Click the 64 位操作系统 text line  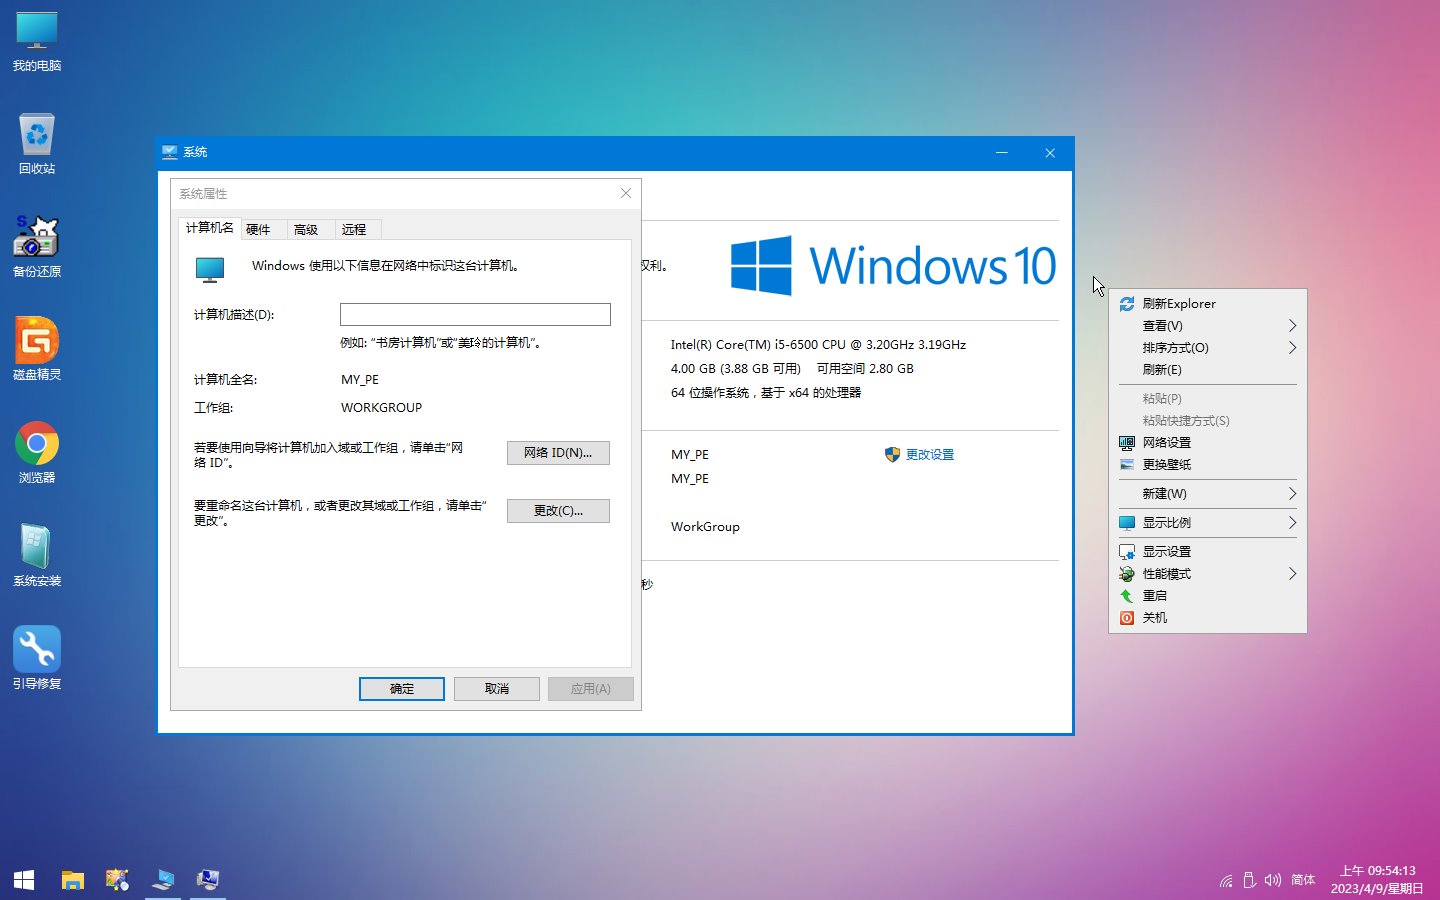pos(766,393)
